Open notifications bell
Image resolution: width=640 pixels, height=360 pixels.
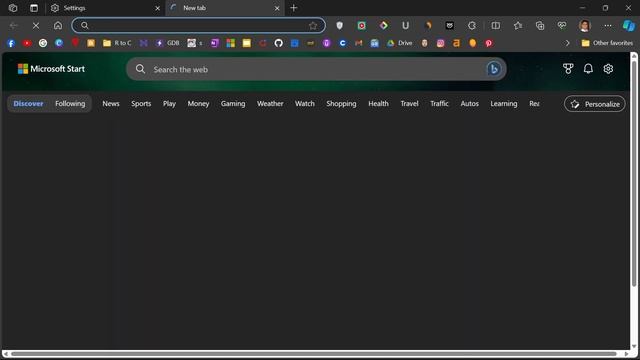588,69
